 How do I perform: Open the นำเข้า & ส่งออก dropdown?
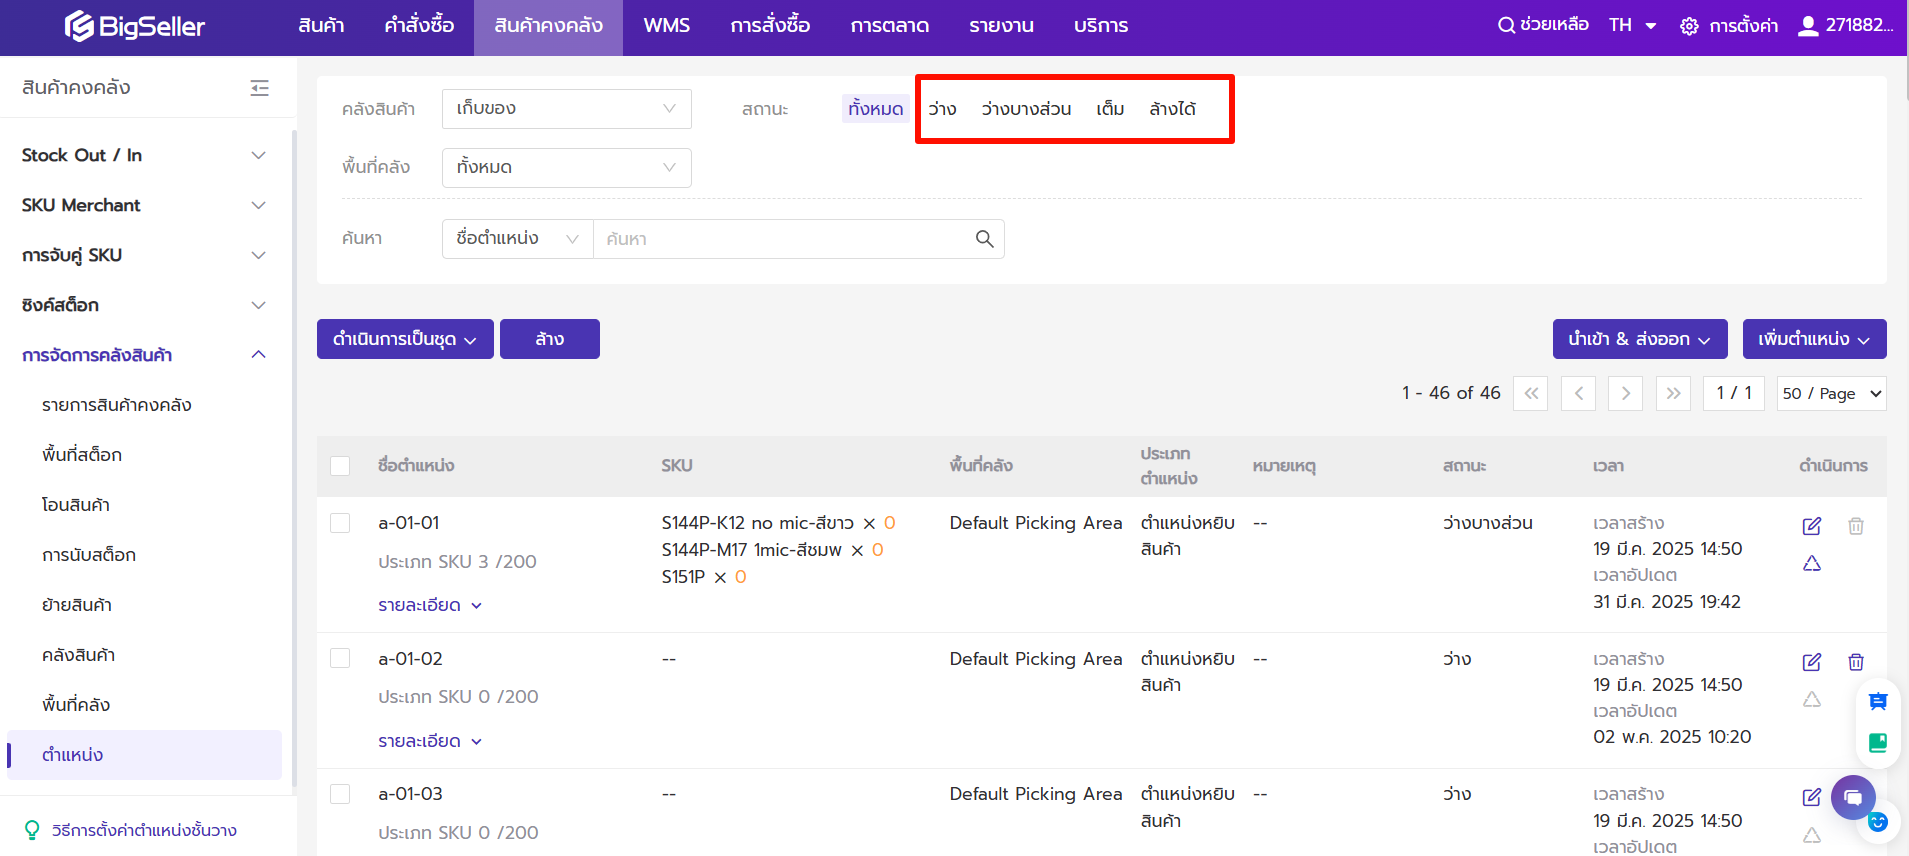pos(1640,339)
